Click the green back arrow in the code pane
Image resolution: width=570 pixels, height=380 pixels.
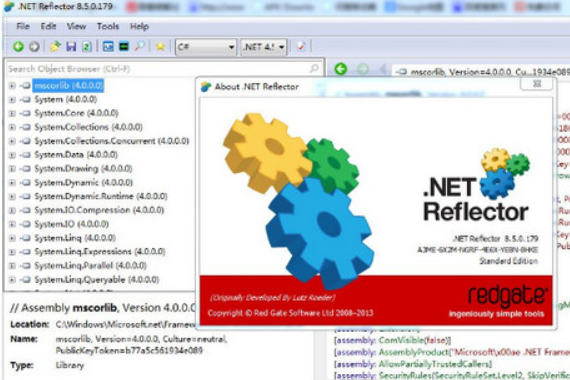(x=341, y=69)
